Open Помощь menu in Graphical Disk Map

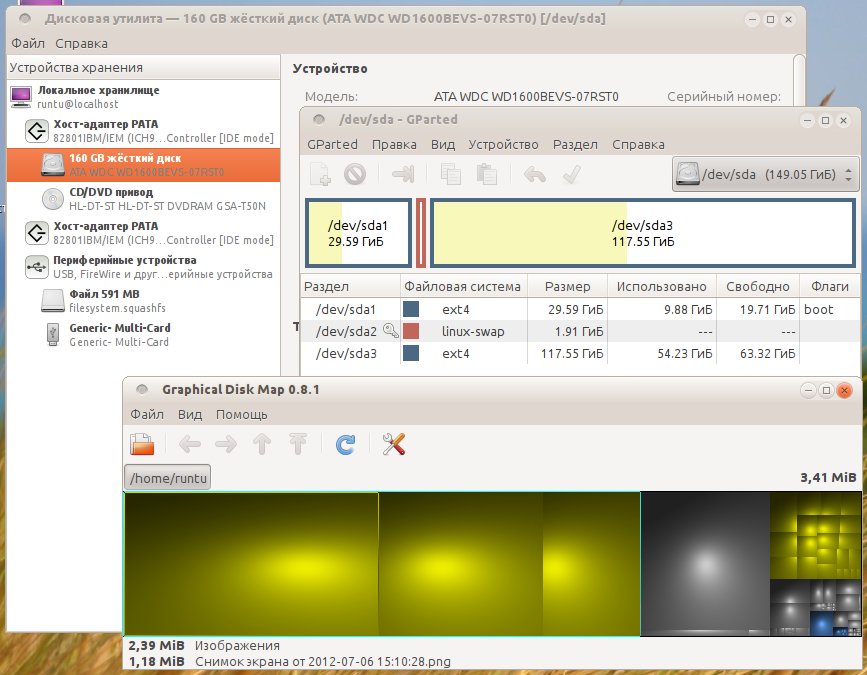click(x=242, y=414)
